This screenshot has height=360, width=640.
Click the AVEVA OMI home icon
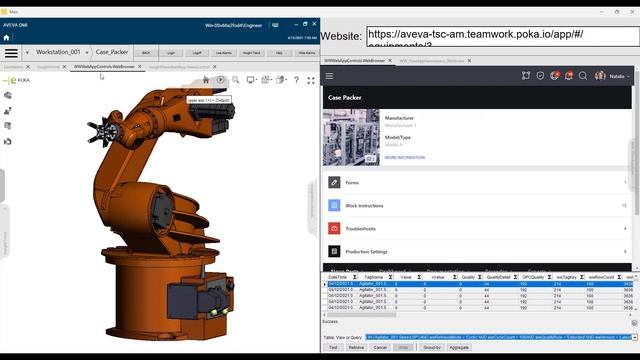tap(6, 38)
